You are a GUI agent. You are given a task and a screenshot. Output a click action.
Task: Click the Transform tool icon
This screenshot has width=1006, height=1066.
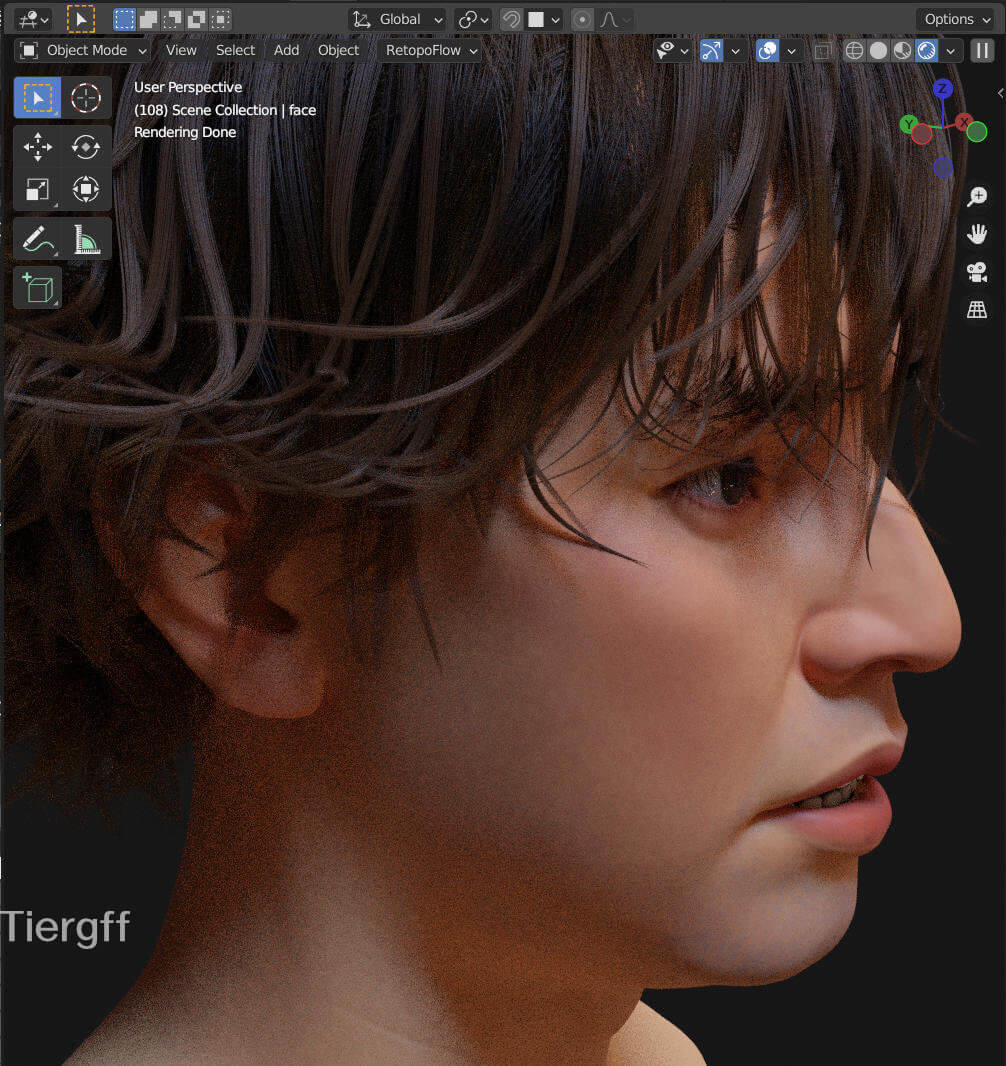86,189
